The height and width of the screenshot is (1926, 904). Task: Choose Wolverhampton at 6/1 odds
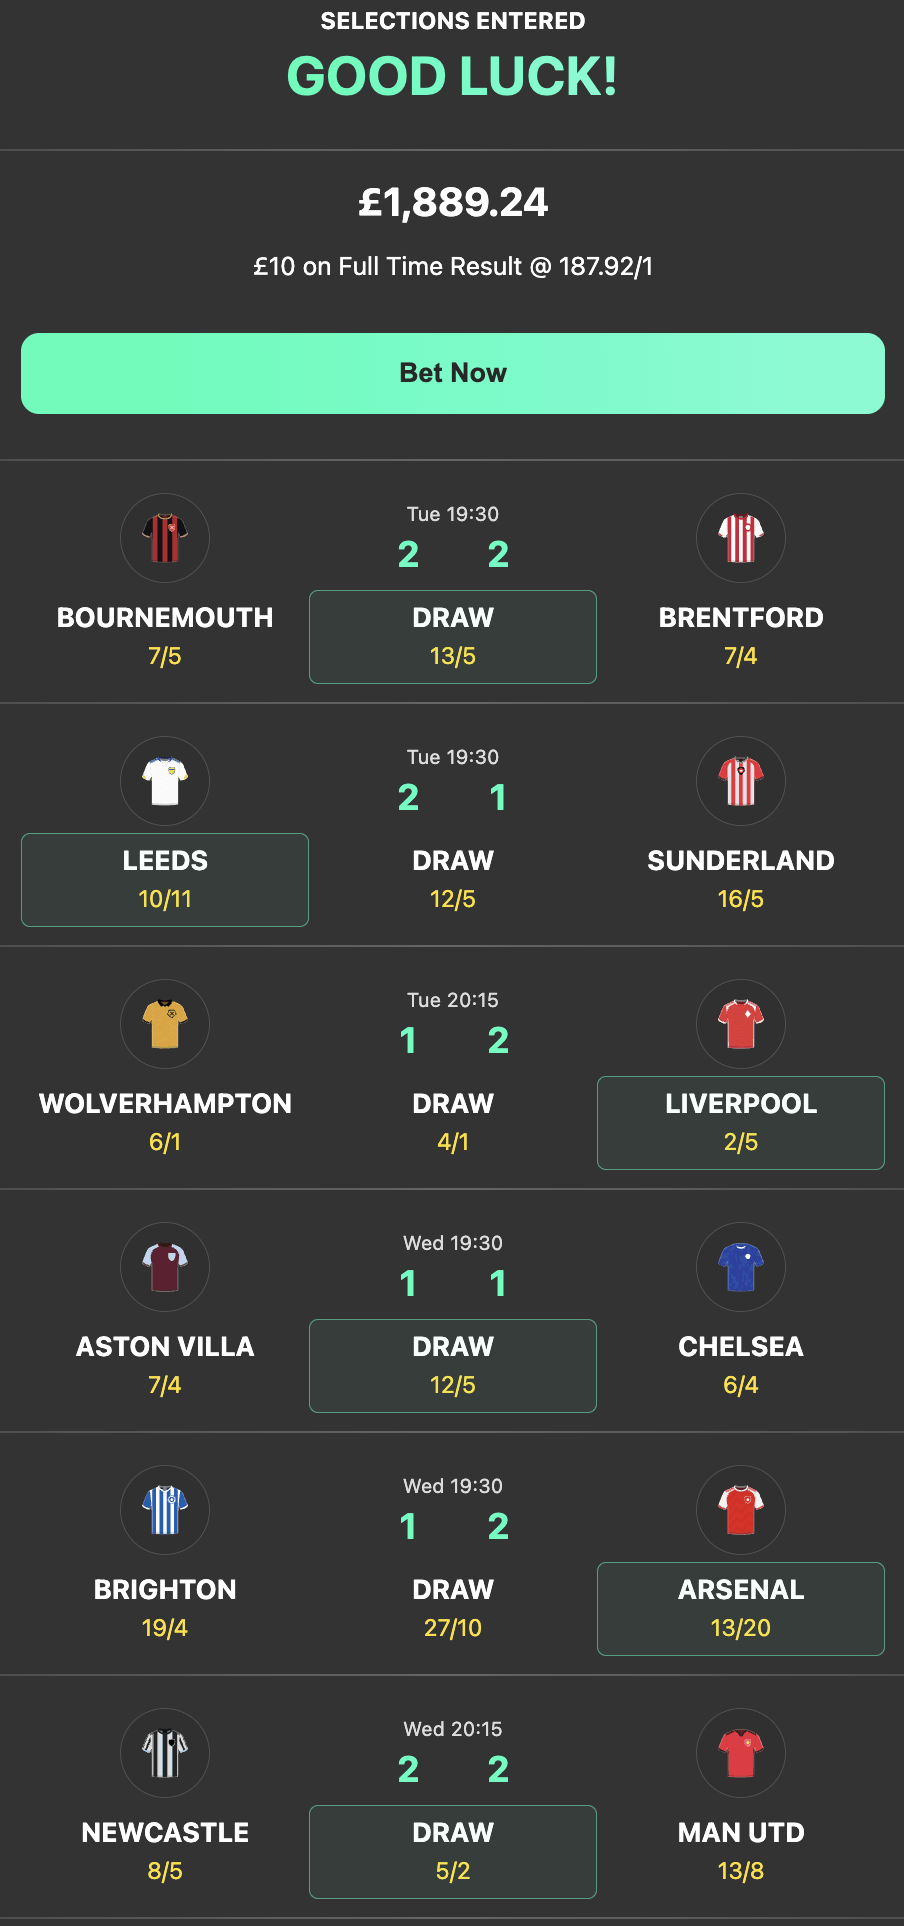(x=164, y=1123)
